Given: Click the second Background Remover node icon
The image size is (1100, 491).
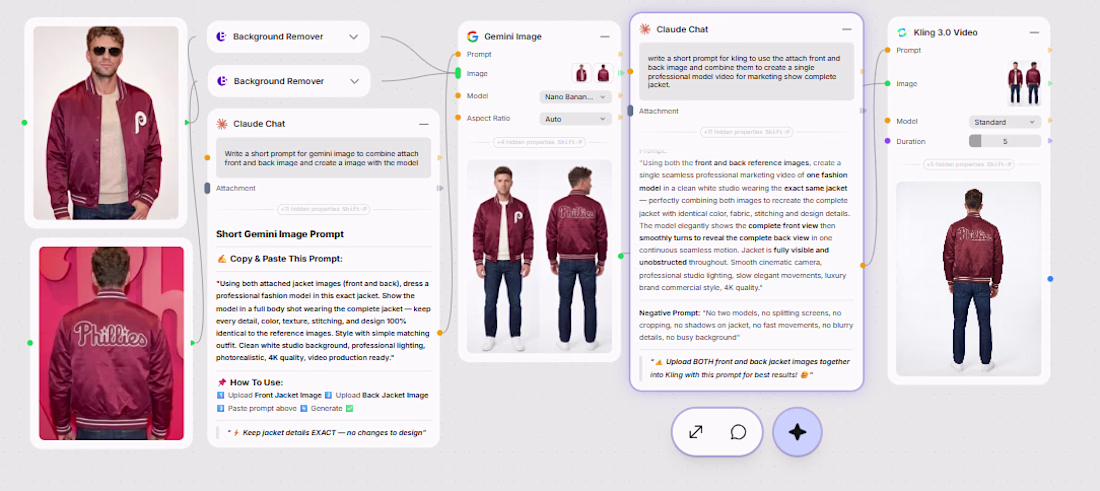Looking at the screenshot, I should point(221,81).
